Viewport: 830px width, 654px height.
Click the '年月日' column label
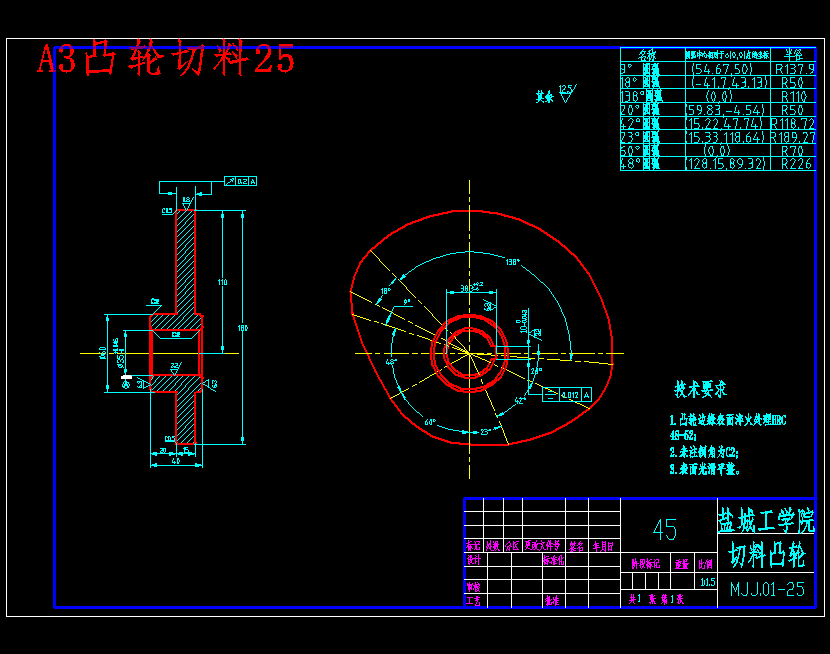(x=603, y=546)
